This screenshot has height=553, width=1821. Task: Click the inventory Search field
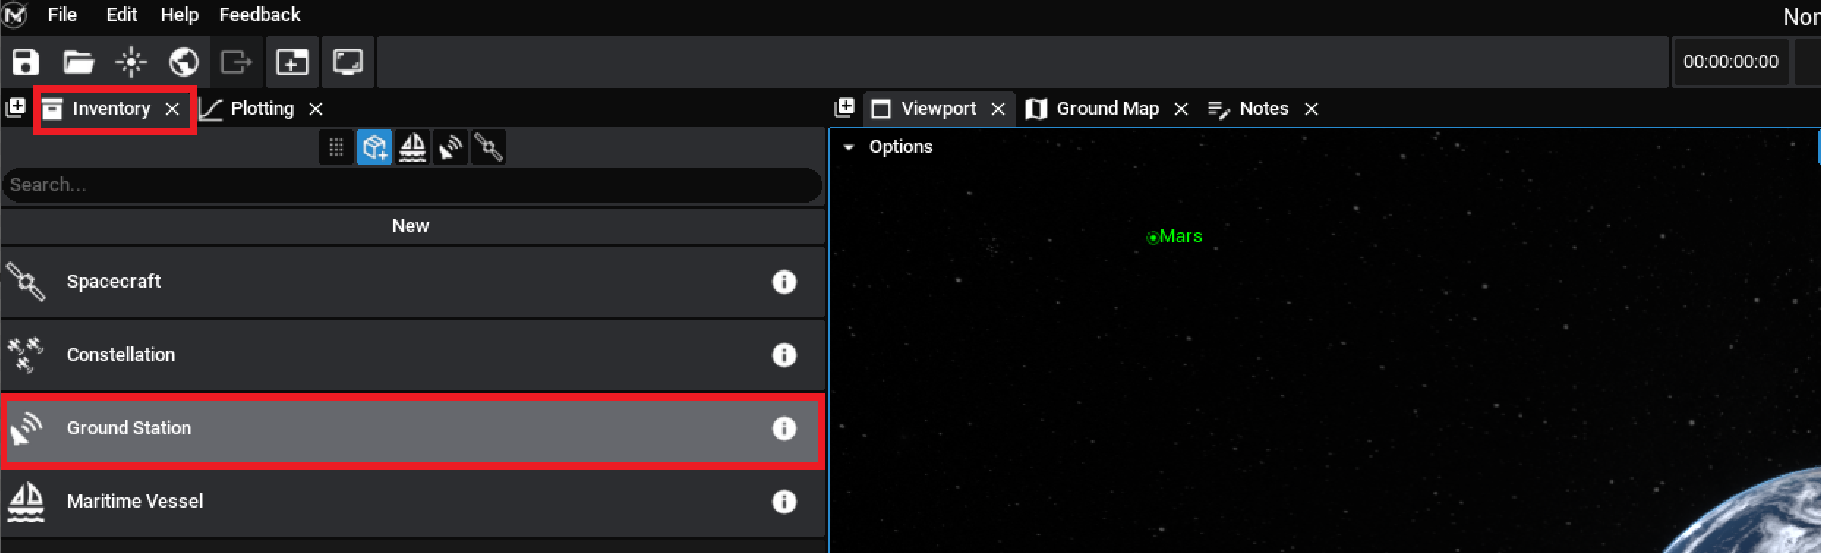tap(410, 185)
